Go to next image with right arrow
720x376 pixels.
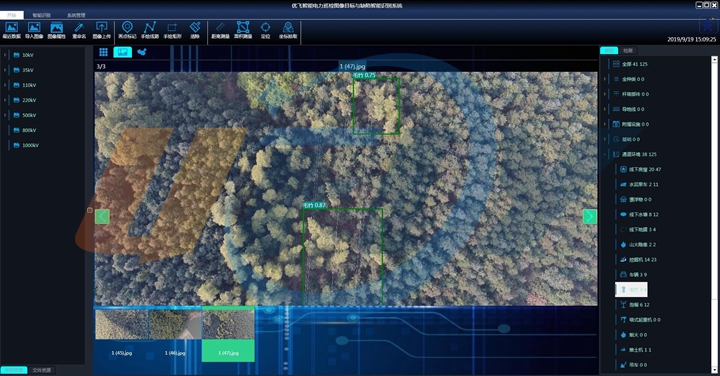point(590,217)
